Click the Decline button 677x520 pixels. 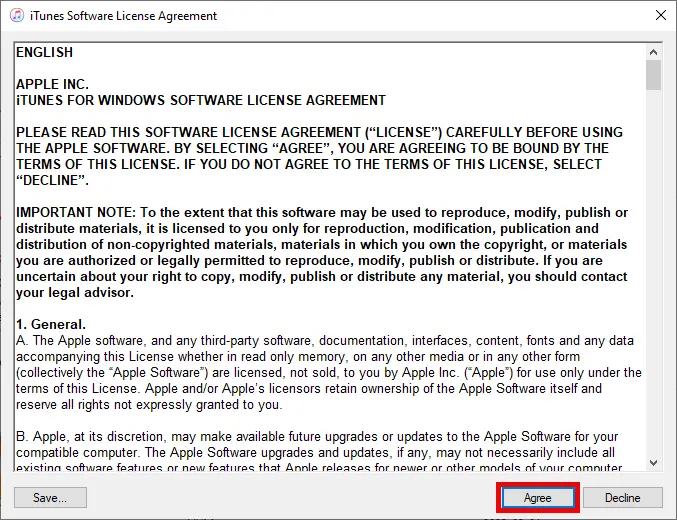[623, 498]
